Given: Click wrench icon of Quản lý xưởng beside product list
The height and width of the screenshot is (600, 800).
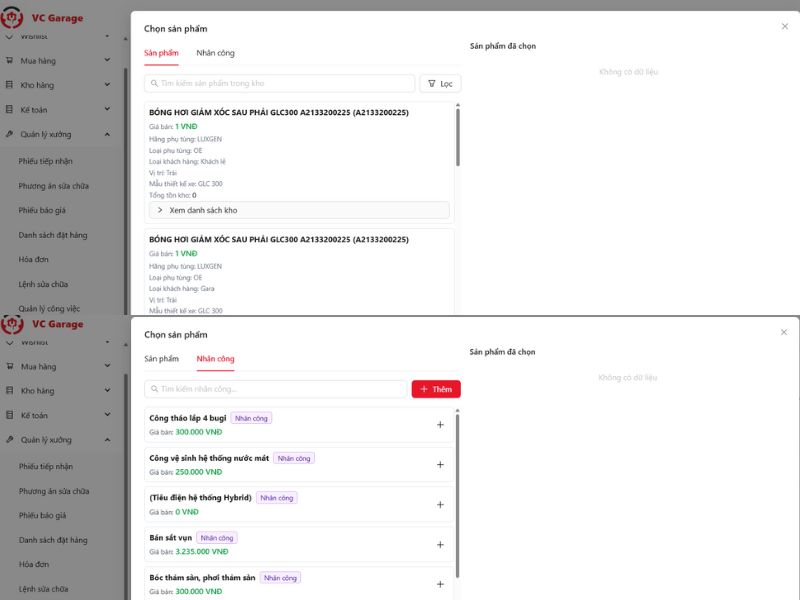Looking at the screenshot, I should 10,134.
